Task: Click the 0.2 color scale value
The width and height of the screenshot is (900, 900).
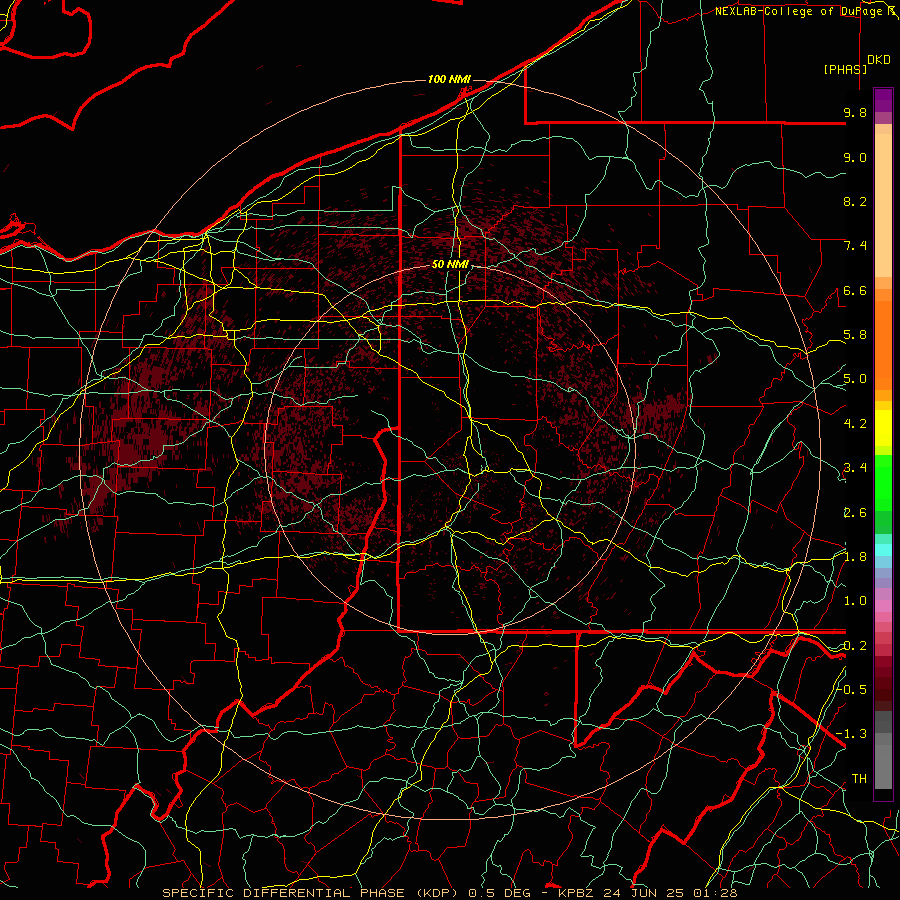Action: pos(855,646)
